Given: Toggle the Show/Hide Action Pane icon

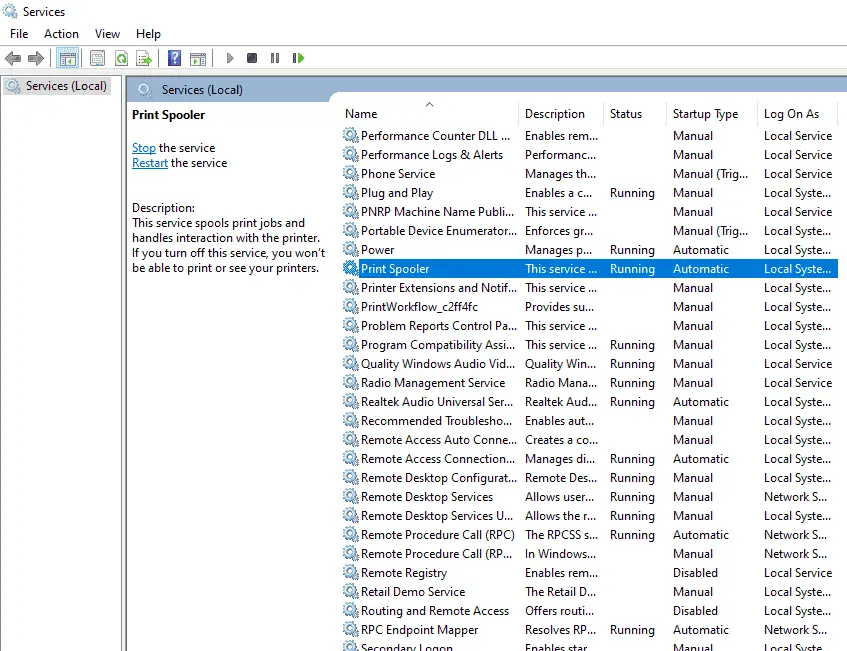Looking at the screenshot, I should [198, 58].
